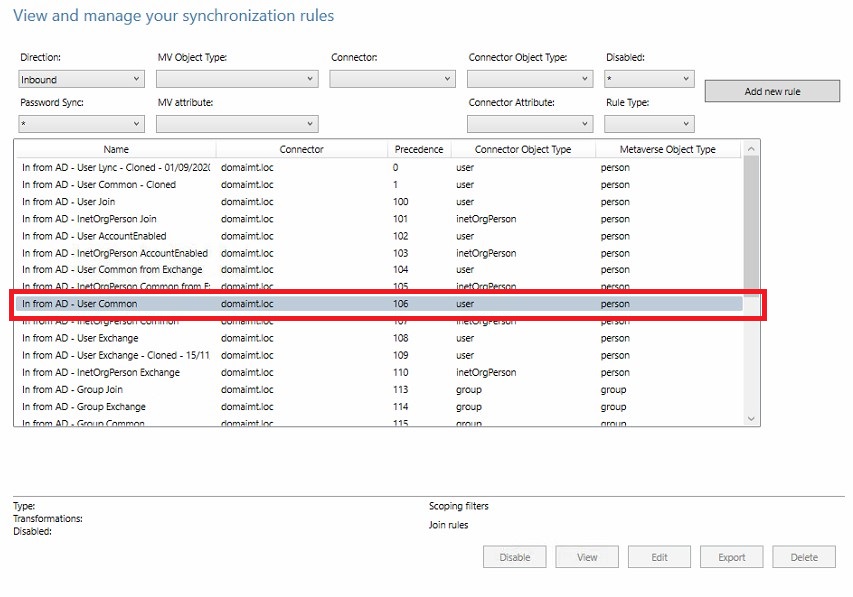Open the Disabled filter dropdown
This screenshot has width=853, height=597.
click(x=648, y=79)
